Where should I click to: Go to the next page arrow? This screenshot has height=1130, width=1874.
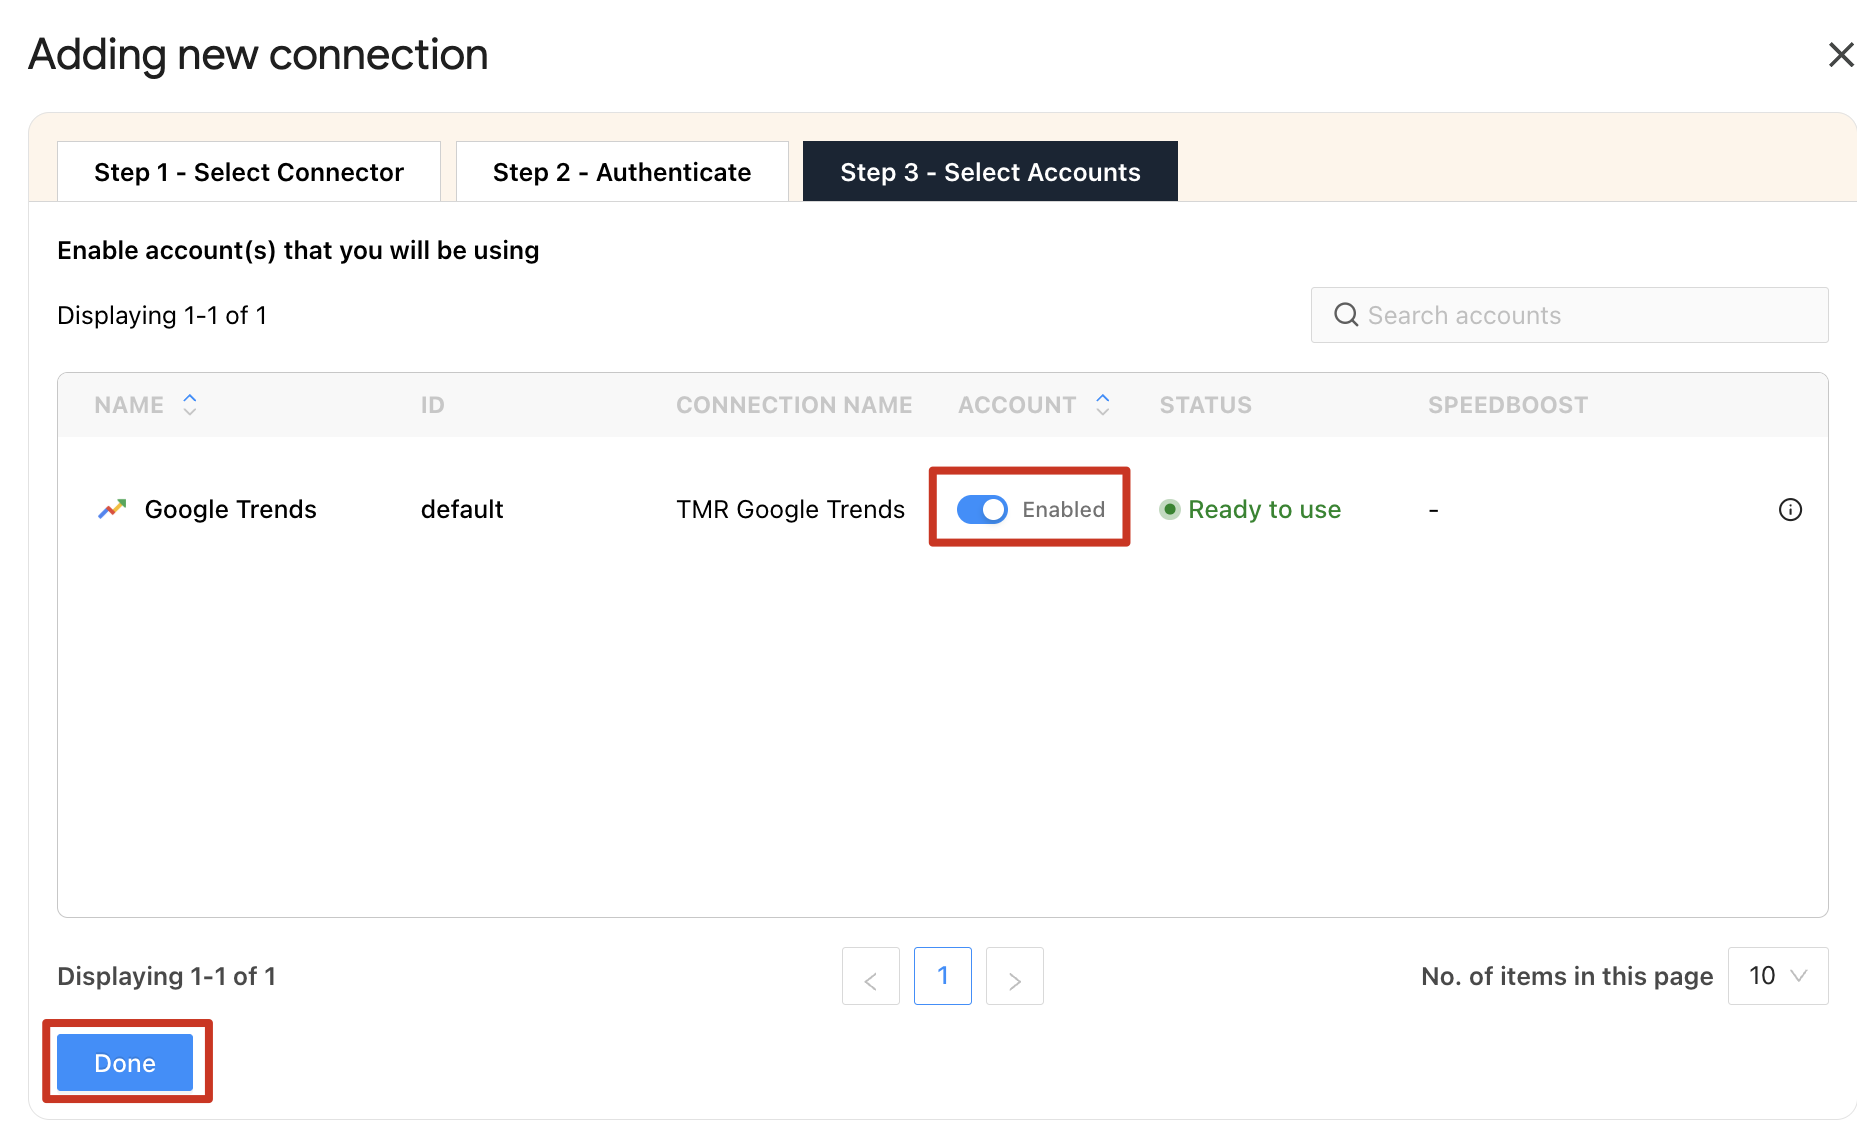[1014, 977]
